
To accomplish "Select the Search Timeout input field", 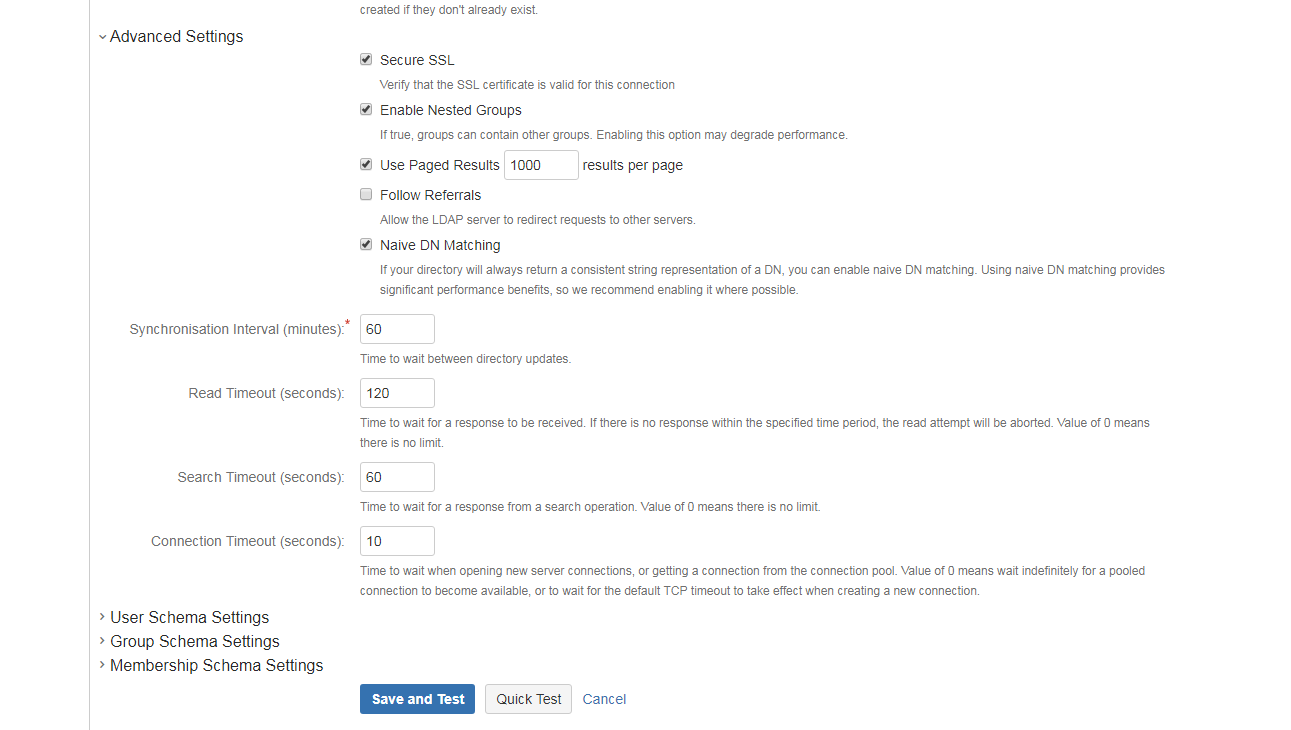I will [397, 477].
